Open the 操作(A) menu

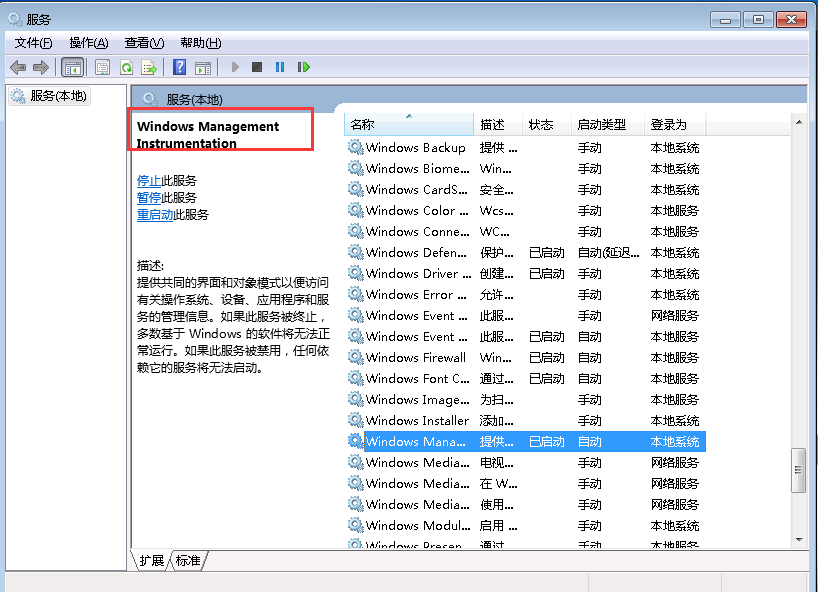pyautogui.click(x=88, y=43)
